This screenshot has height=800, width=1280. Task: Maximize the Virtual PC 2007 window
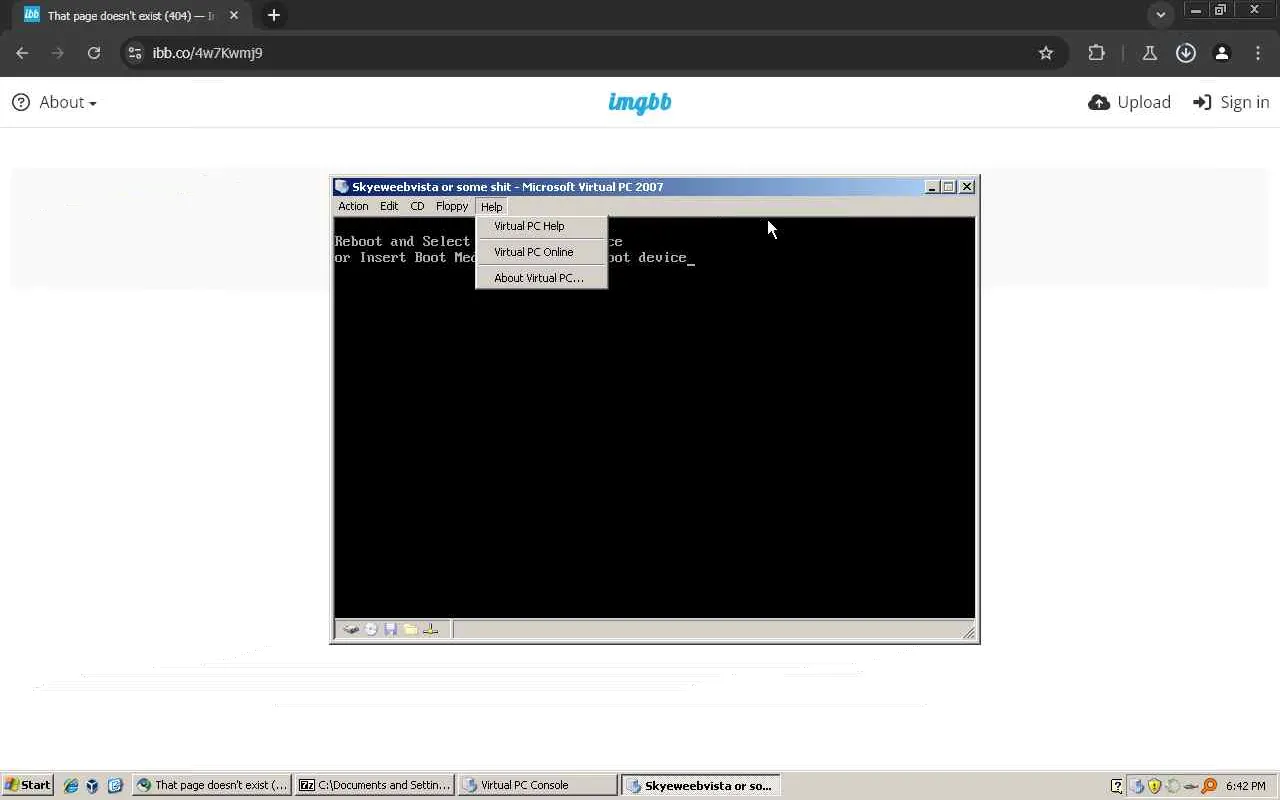pos(949,187)
